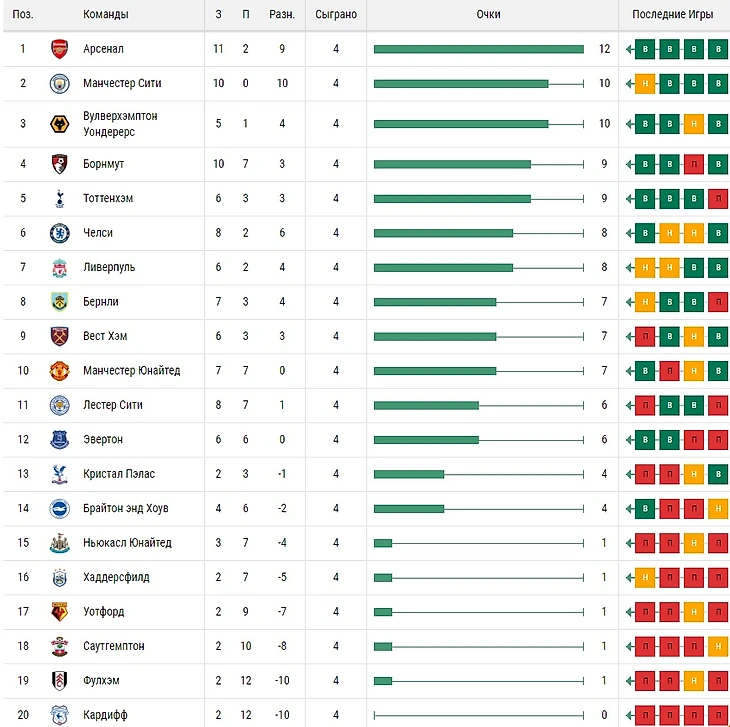730x727 pixels.
Task: Click Manchester City's orange Н draw result box
Action: [646, 83]
